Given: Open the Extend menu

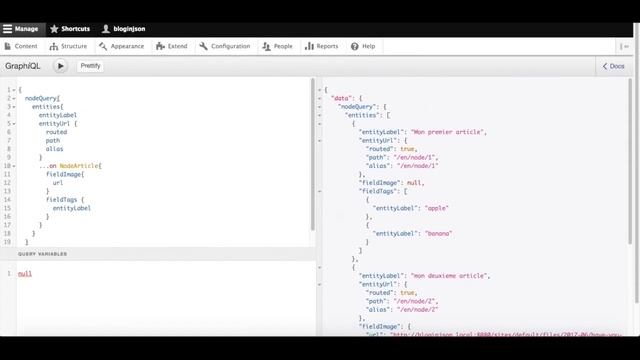Looking at the screenshot, I should tap(171, 46).
